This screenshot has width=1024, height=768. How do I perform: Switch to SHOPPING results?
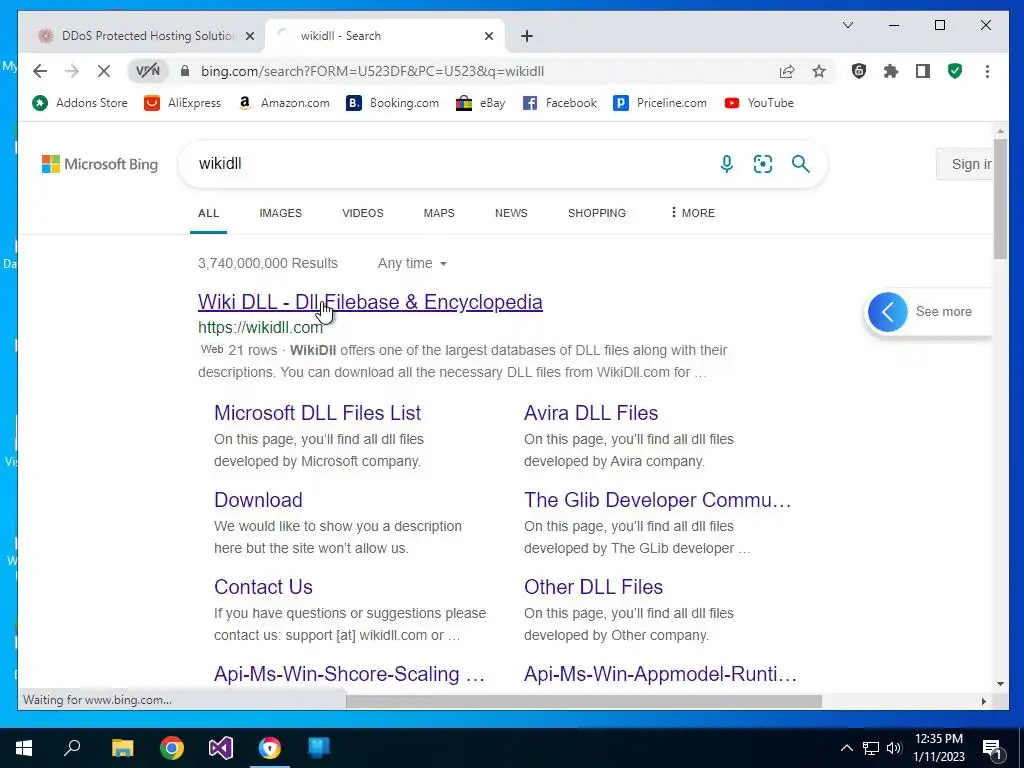(x=597, y=213)
